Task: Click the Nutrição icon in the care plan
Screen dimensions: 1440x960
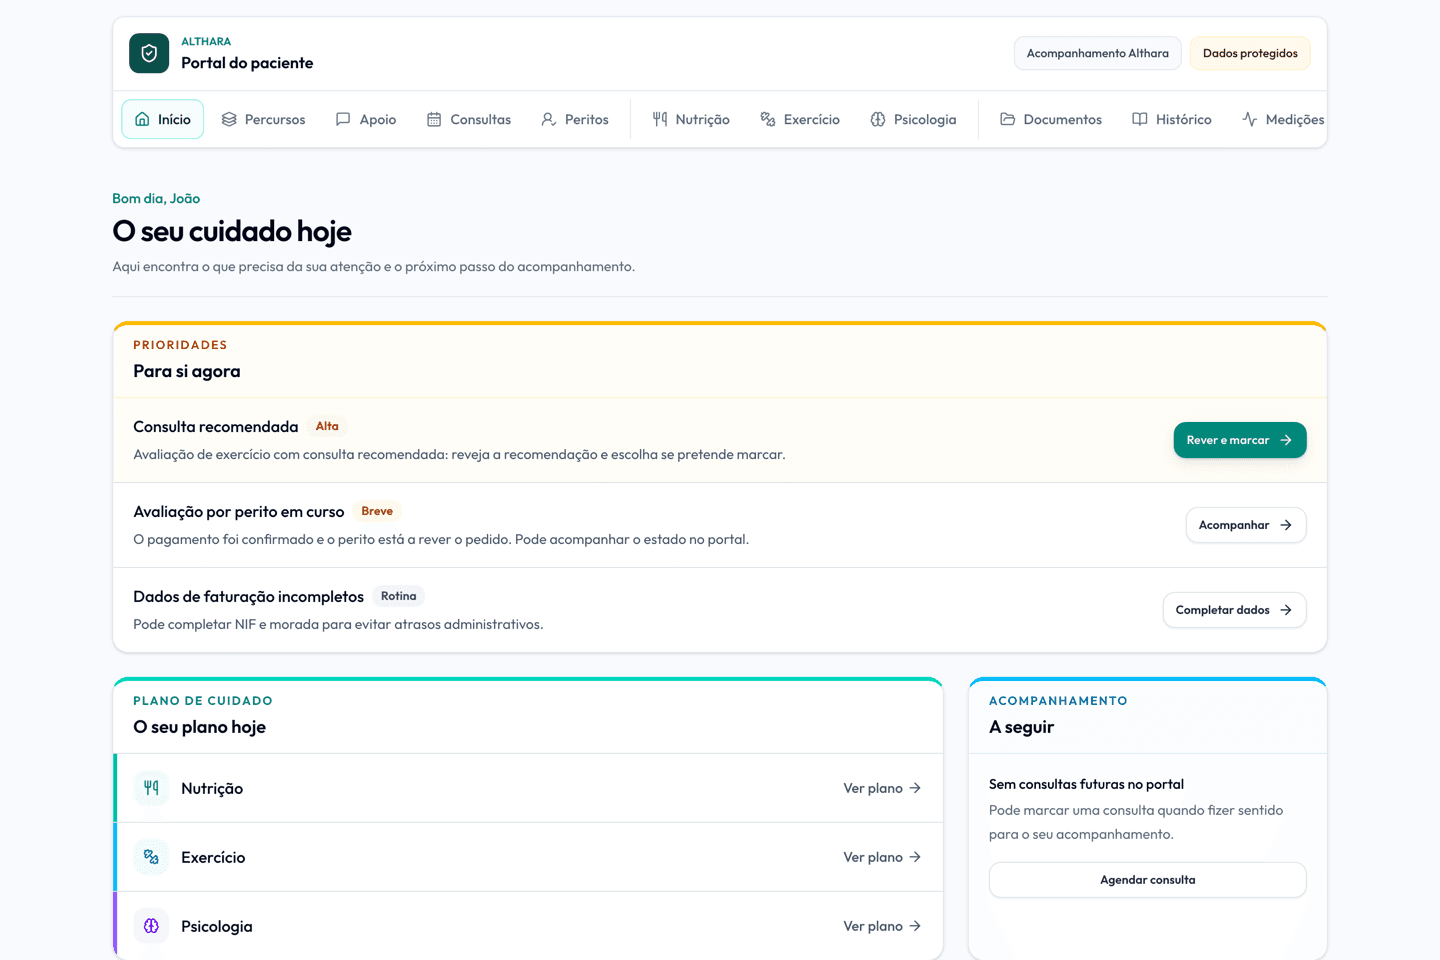Action: tap(151, 788)
